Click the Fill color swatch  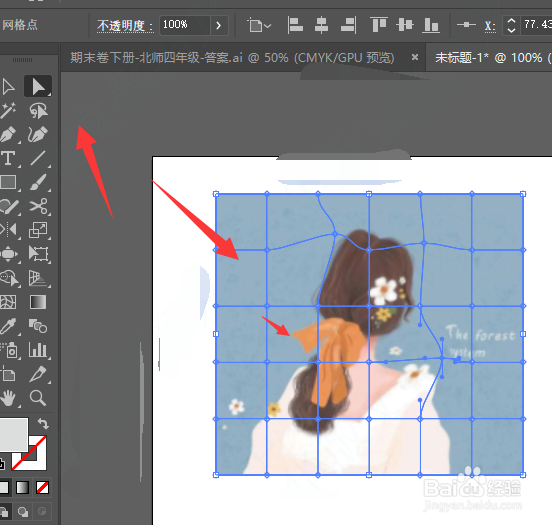click(x=13, y=435)
